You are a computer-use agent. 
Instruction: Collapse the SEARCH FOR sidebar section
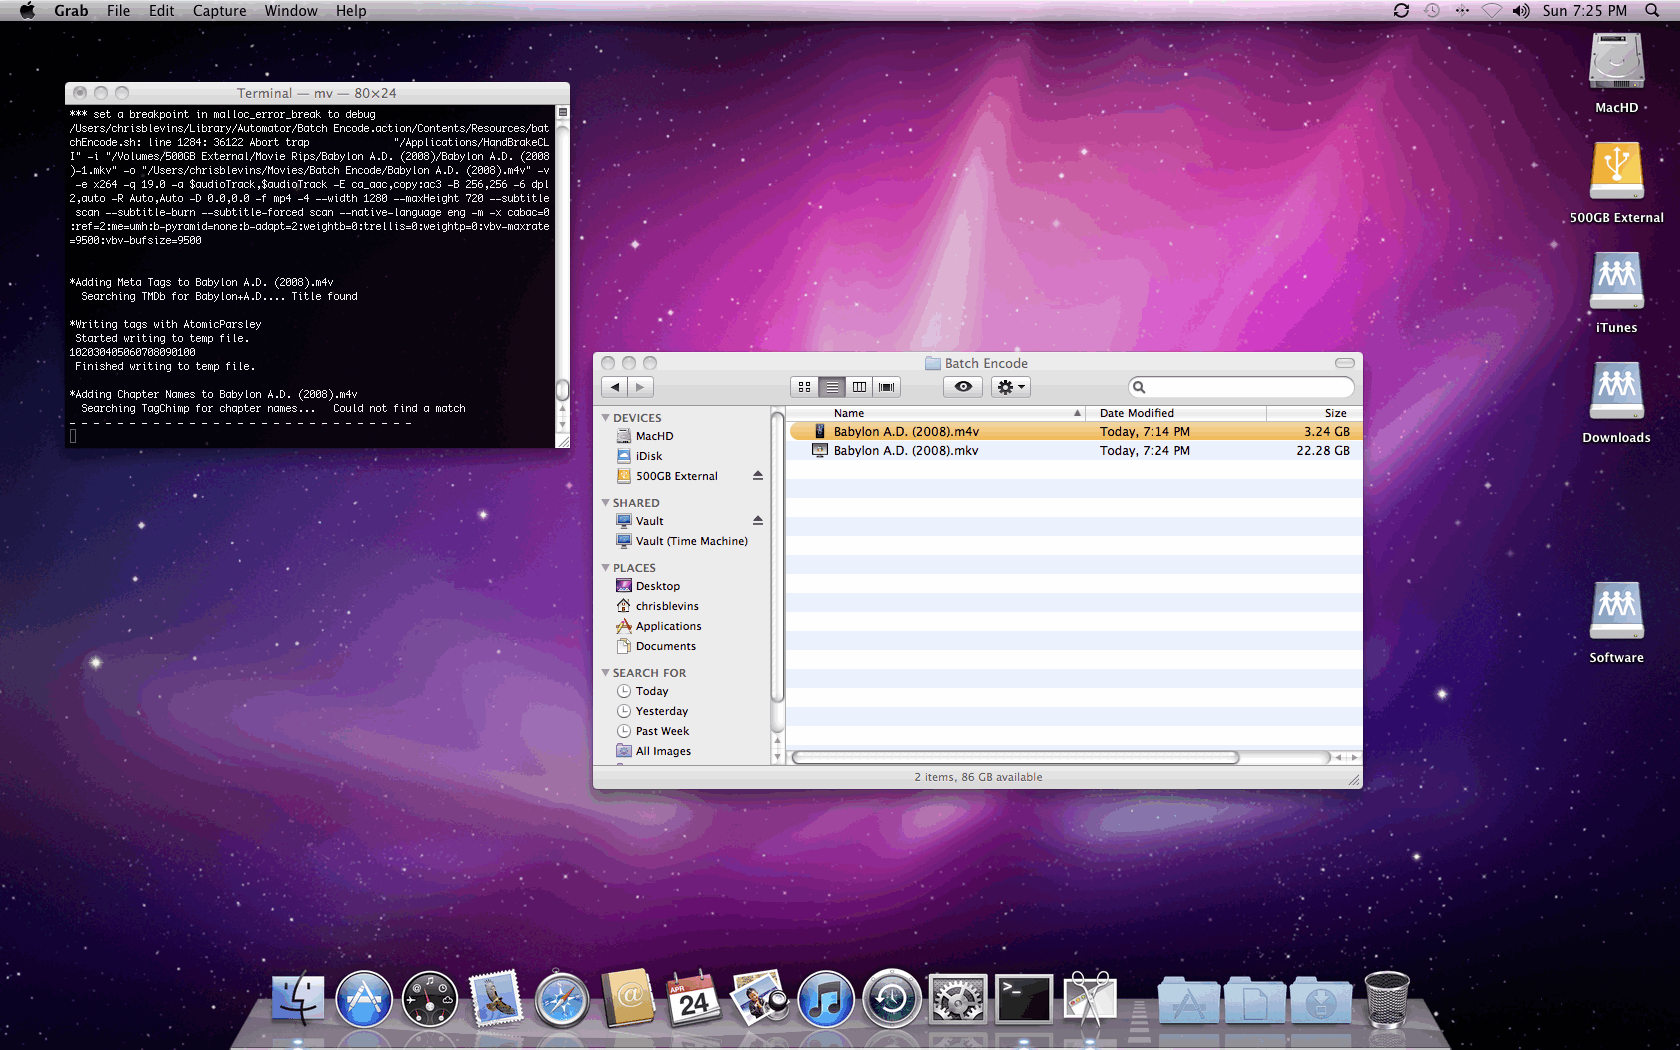tap(606, 672)
